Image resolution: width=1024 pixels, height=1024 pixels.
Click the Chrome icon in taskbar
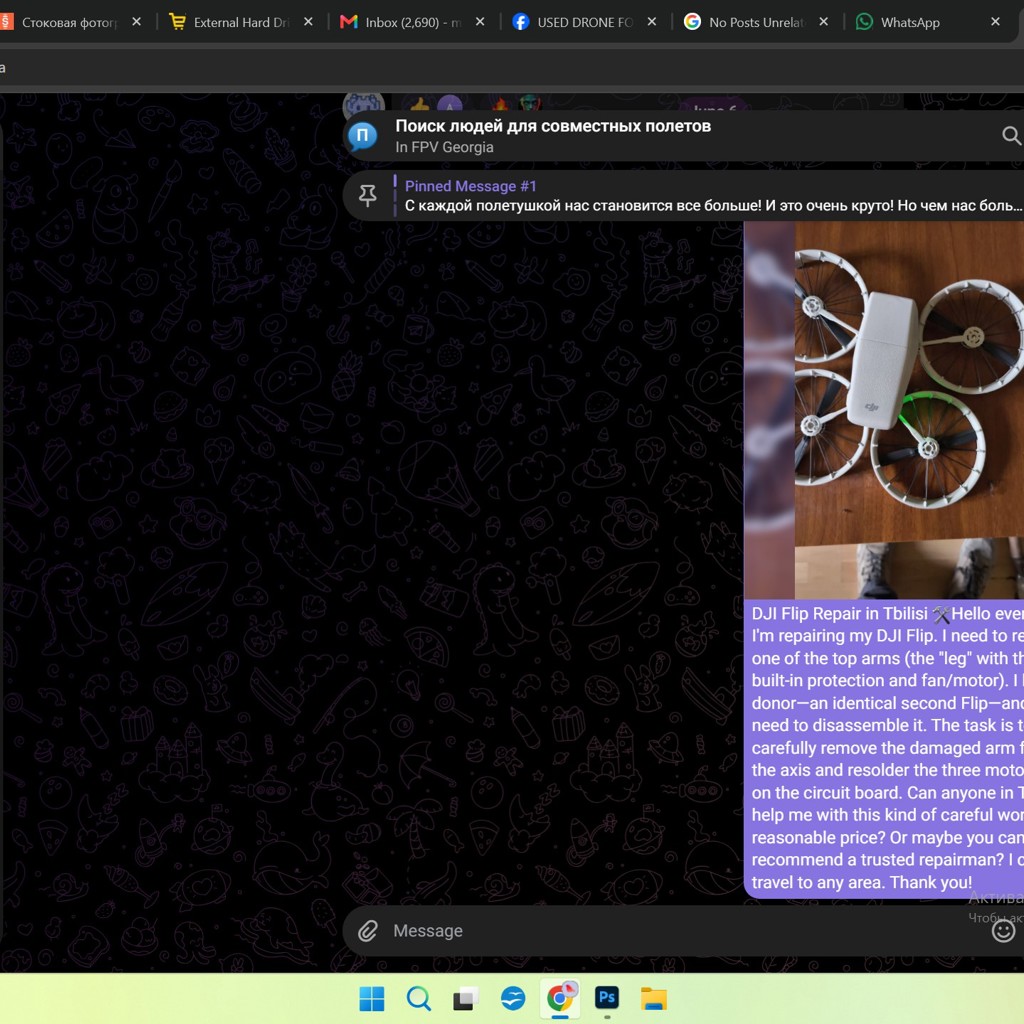click(560, 999)
